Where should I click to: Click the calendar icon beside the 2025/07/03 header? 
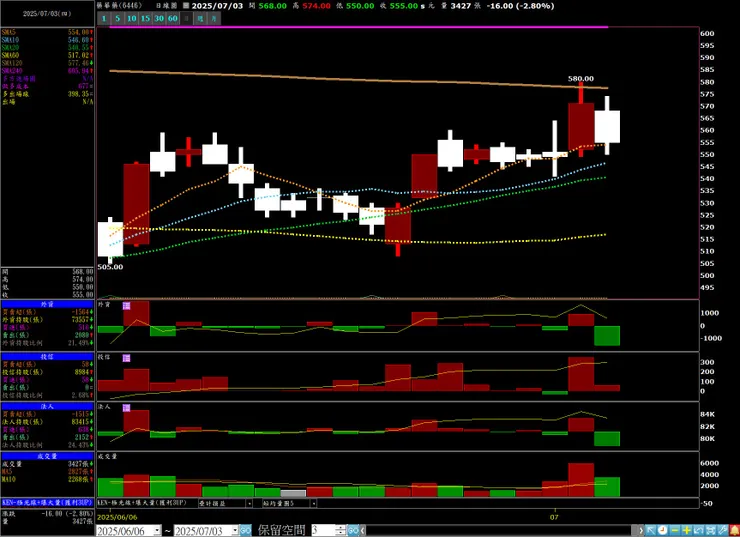(186, 6)
